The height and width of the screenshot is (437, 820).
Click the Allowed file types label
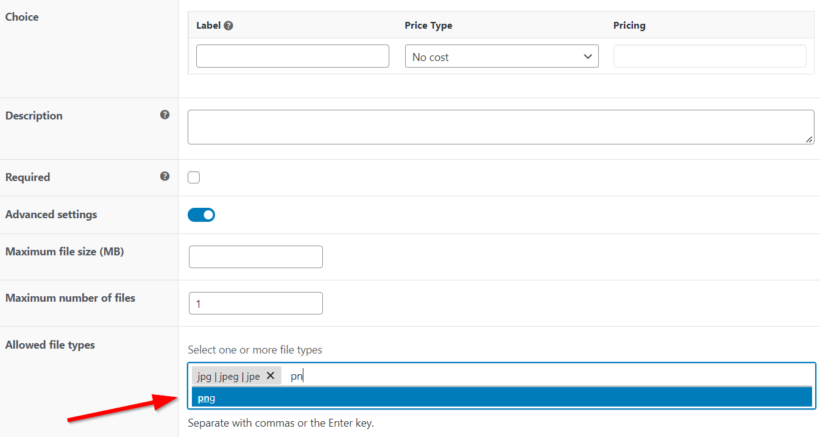pos(50,345)
